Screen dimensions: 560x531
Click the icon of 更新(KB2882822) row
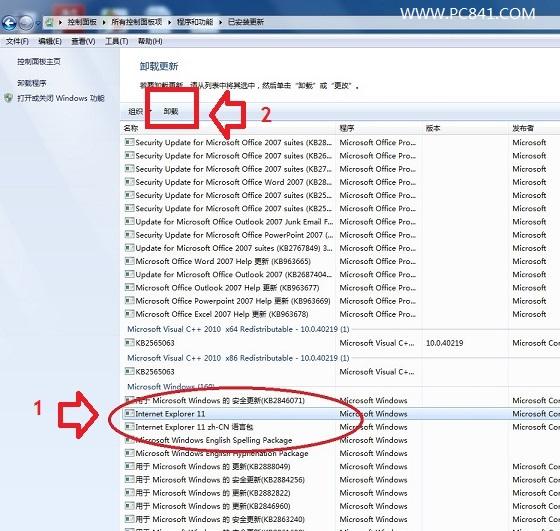click(129, 493)
